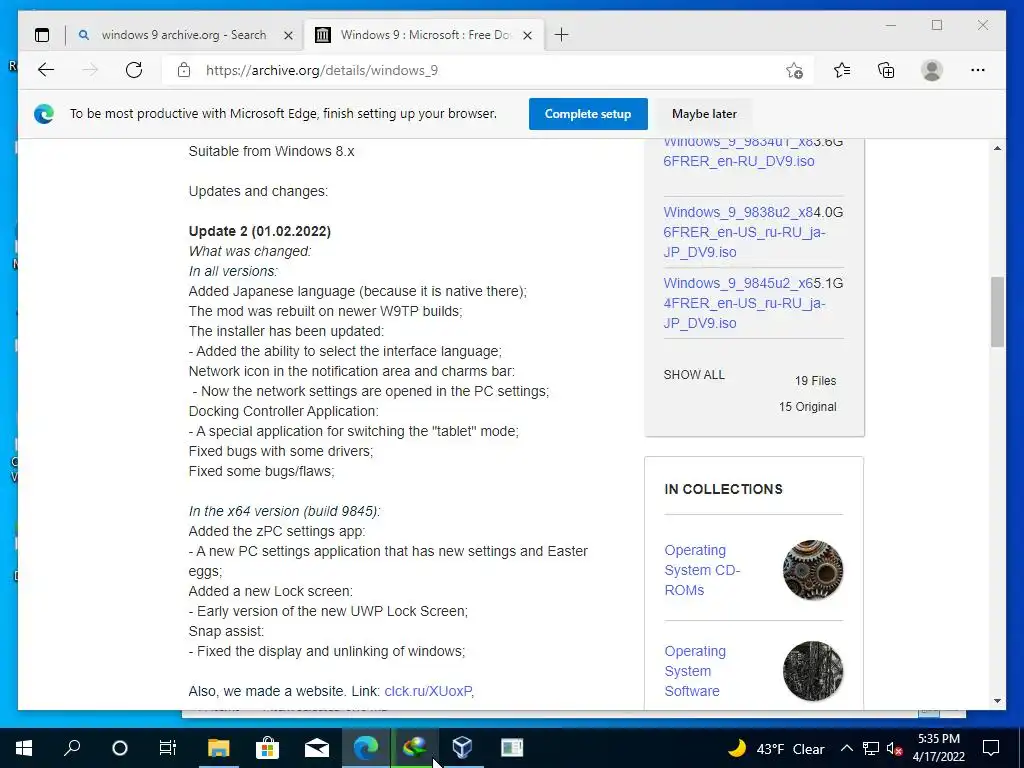1024x768 pixels.
Task: Click the muted volume tray icon
Action: (x=894, y=748)
